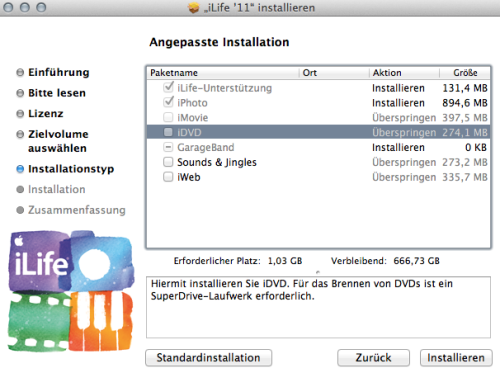The height and width of the screenshot is (373, 500).
Task: Click the Ort column header
Action: click(x=334, y=73)
